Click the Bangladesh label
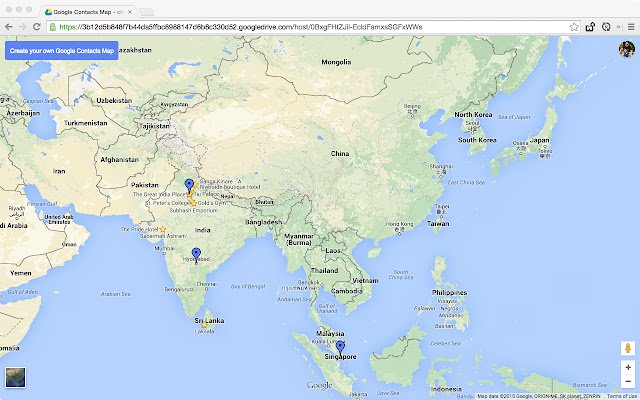Viewport: 640px width, 400px height. [264, 222]
